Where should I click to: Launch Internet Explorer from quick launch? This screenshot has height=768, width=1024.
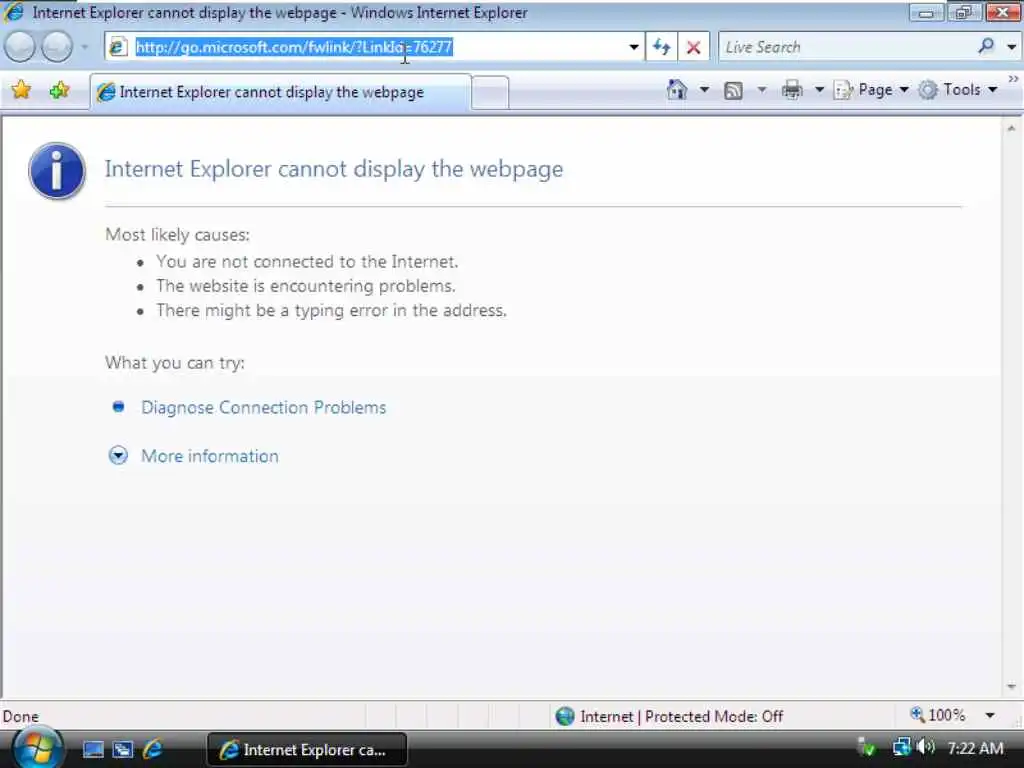pyautogui.click(x=152, y=749)
